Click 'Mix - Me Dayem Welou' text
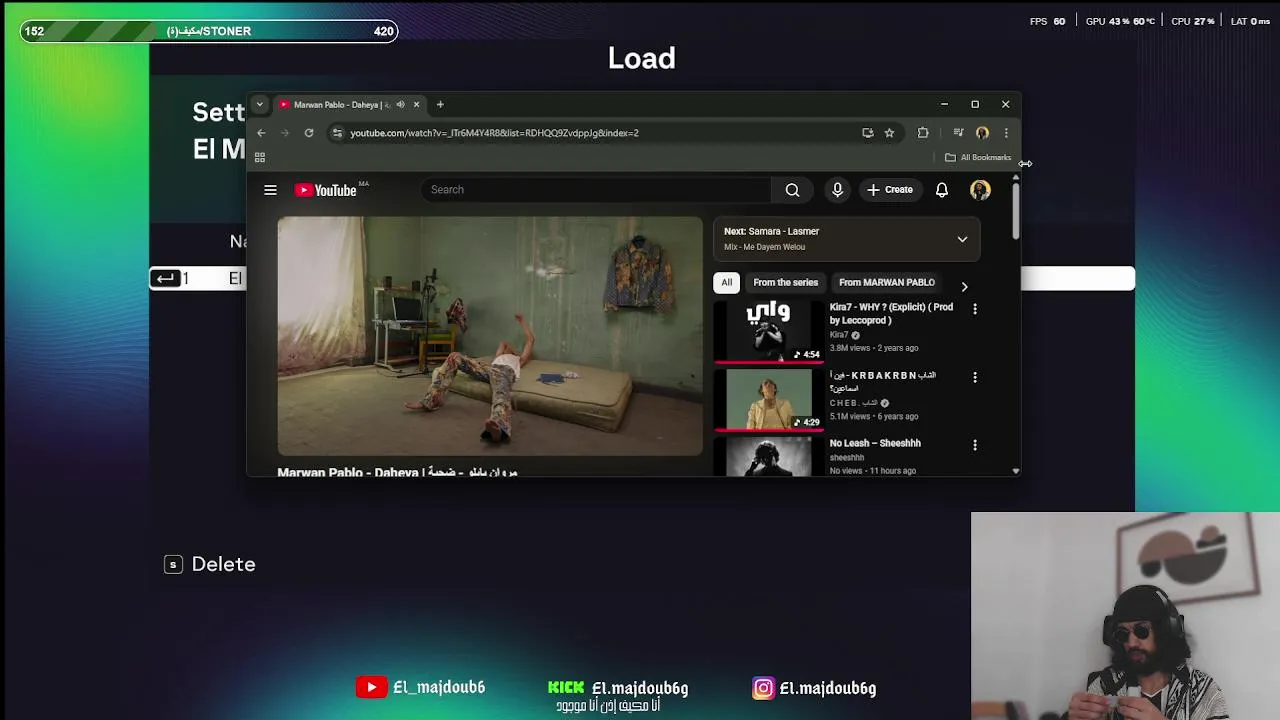1280x720 pixels. click(764, 247)
